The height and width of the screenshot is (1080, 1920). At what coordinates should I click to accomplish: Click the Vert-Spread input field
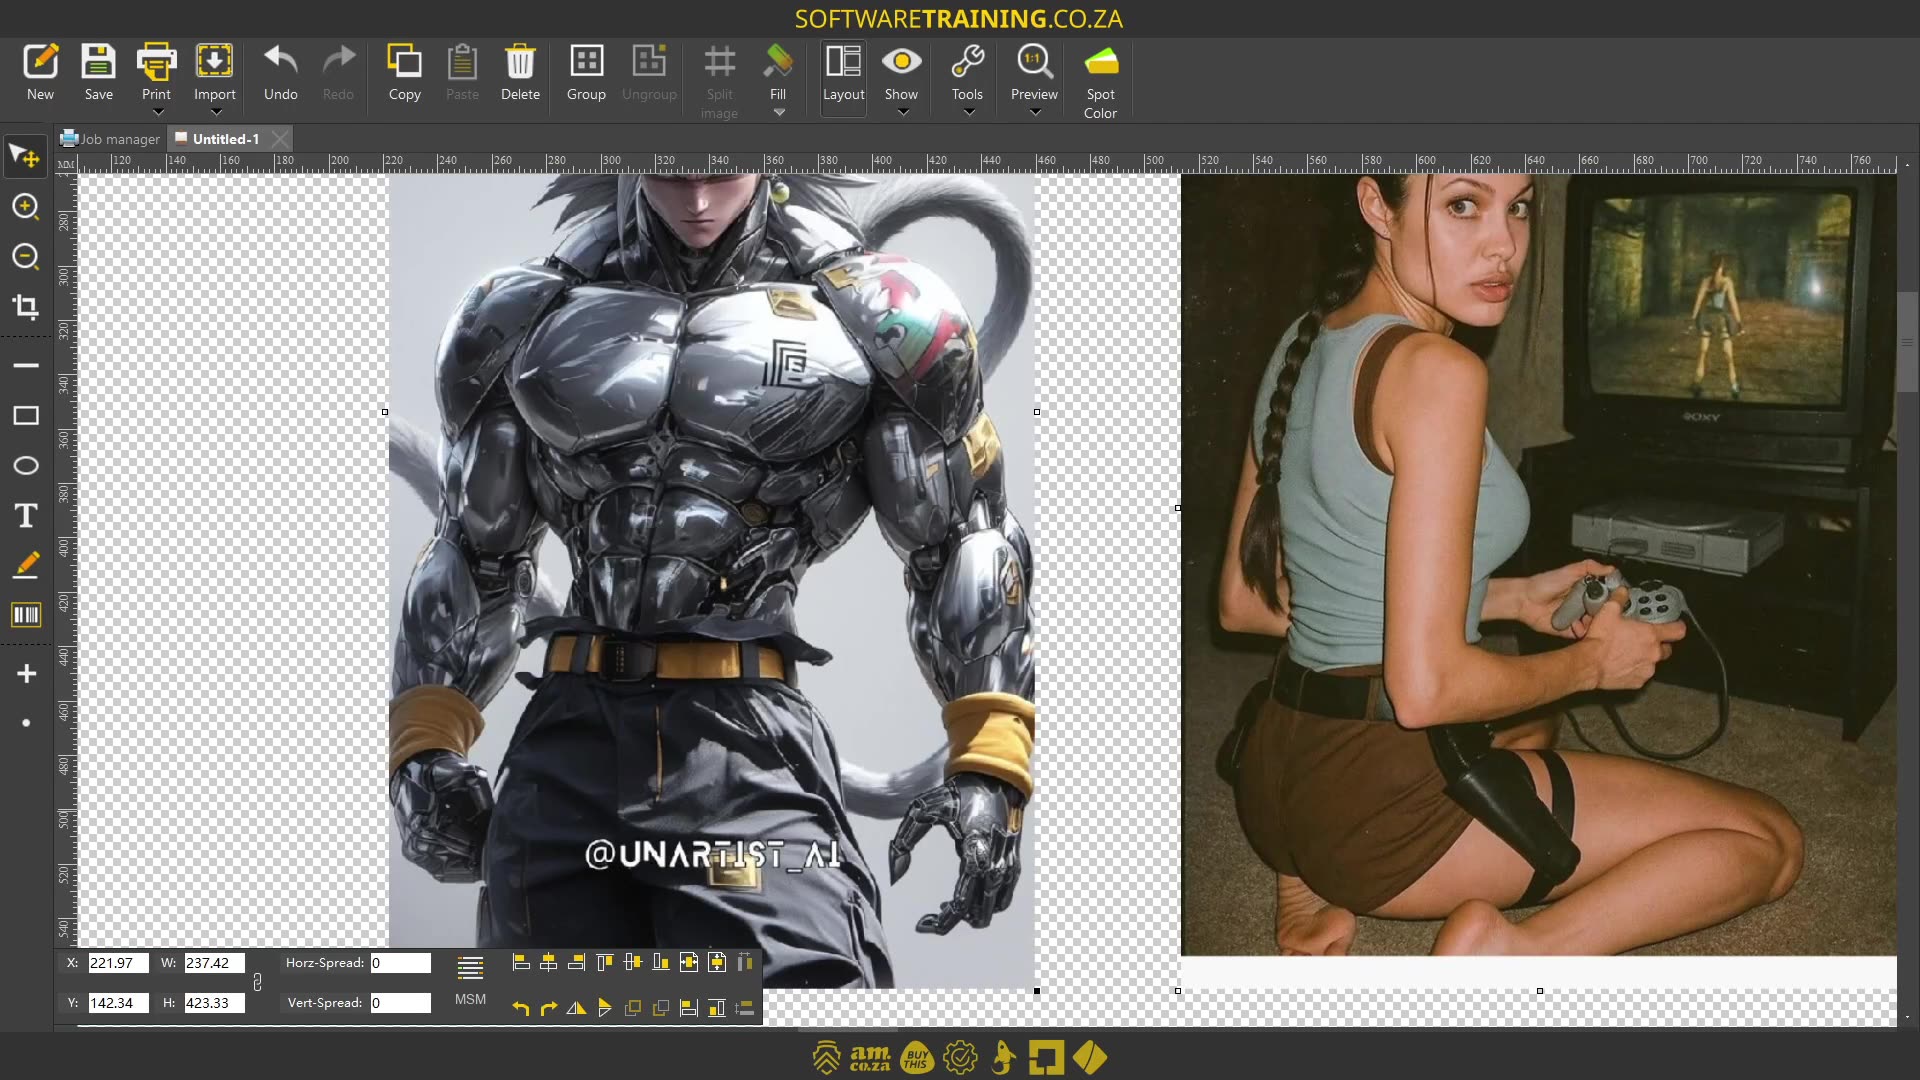[400, 1003]
